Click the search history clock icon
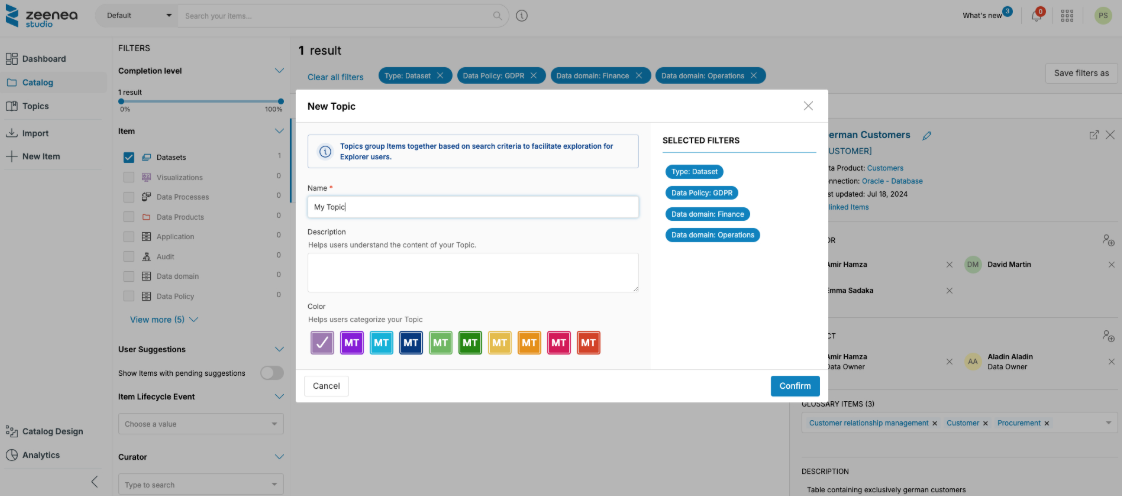Screen dimensions: 1122x496 coord(522,16)
